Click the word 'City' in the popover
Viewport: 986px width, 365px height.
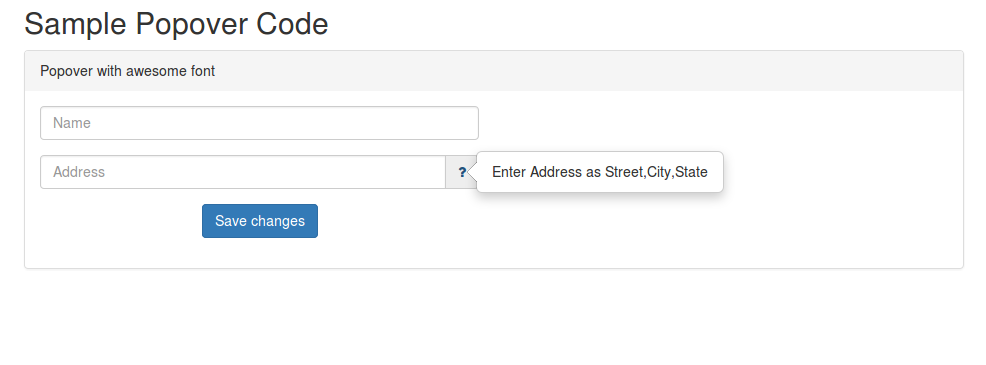click(659, 172)
